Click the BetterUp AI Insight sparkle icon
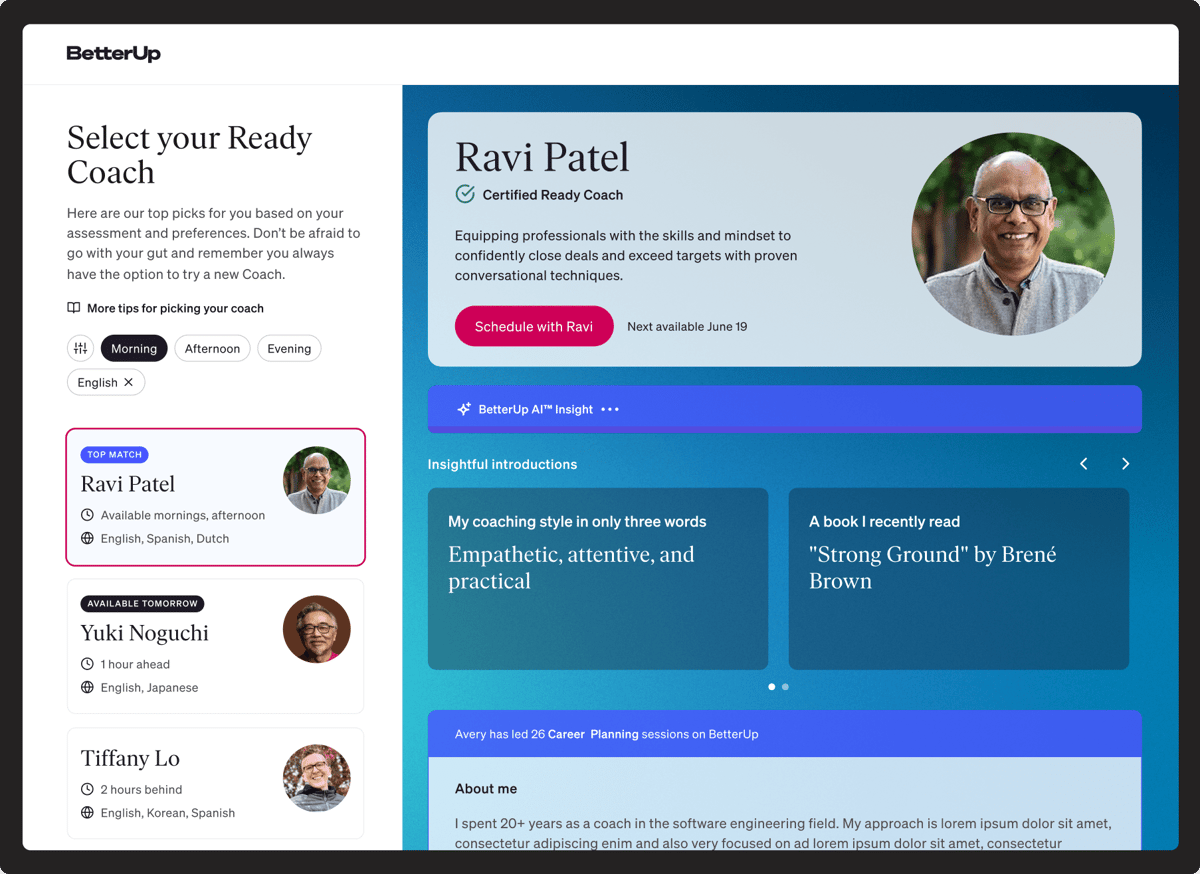1200x874 pixels. click(464, 409)
